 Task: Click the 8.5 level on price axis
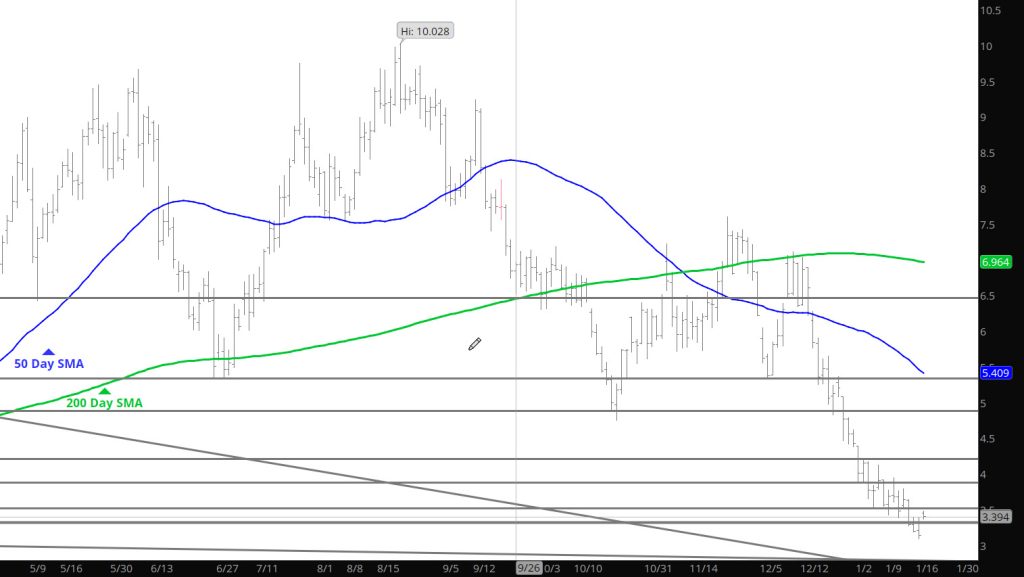990,154
